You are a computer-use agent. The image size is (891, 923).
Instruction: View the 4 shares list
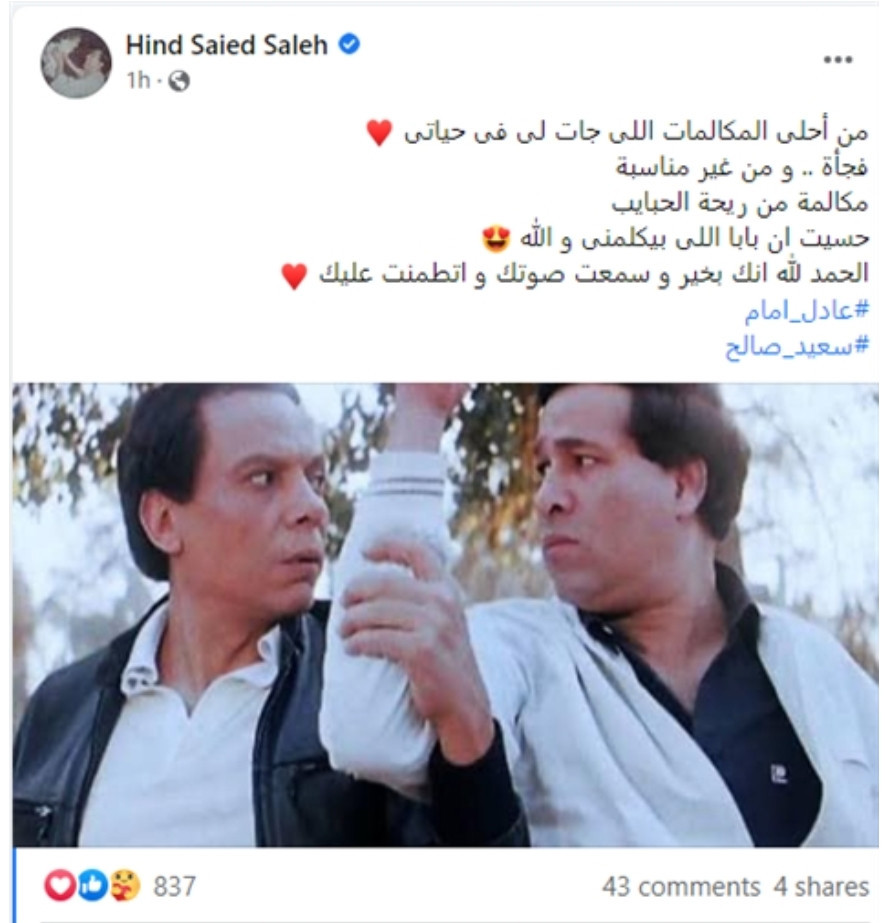coord(822,887)
